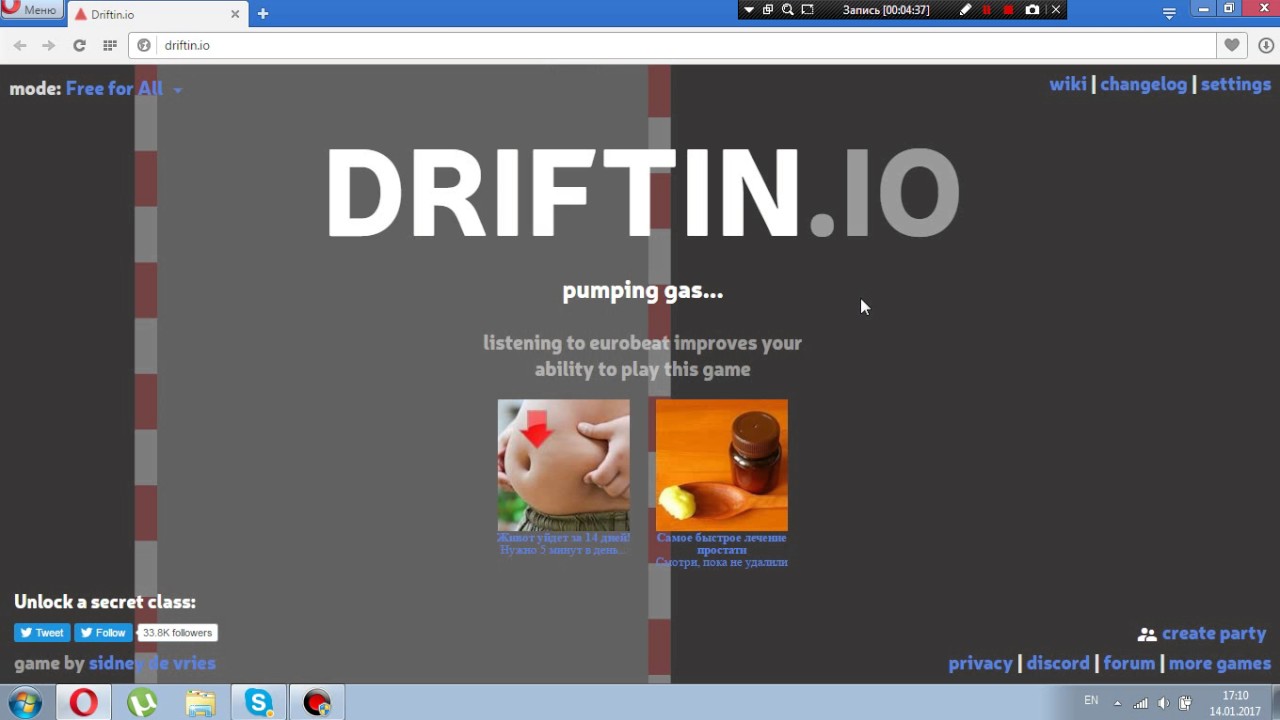Expand the recorder dropdown arrow
Screen dimensions: 1280x720
749,10
